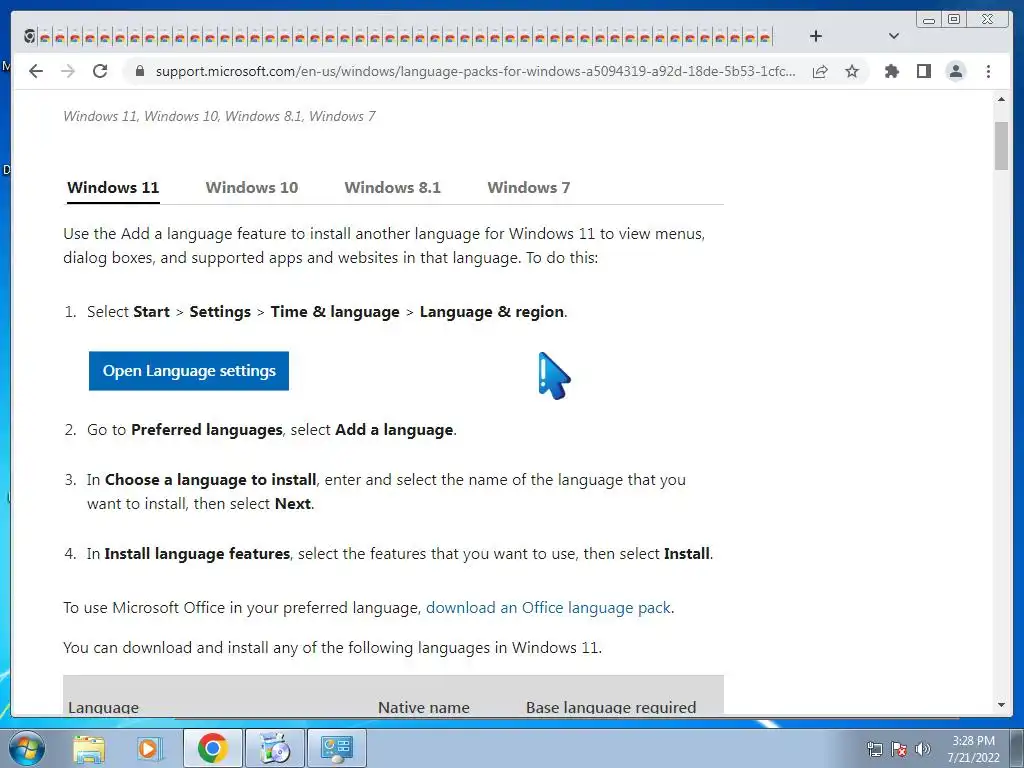Screen dimensions: 1024x768
Task: Go back to the previous page
Action: coord(36,71)
